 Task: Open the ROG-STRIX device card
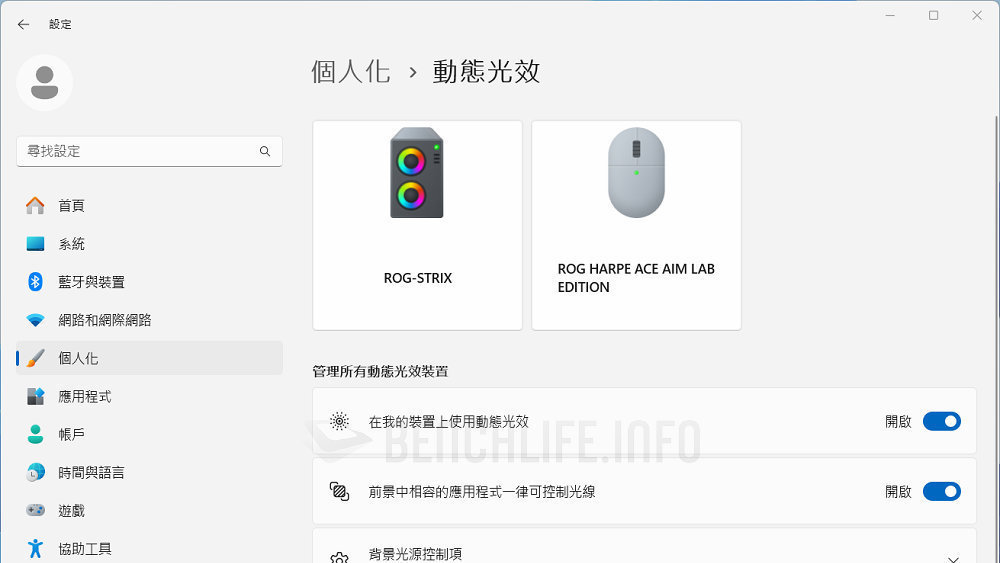[418, 225]
